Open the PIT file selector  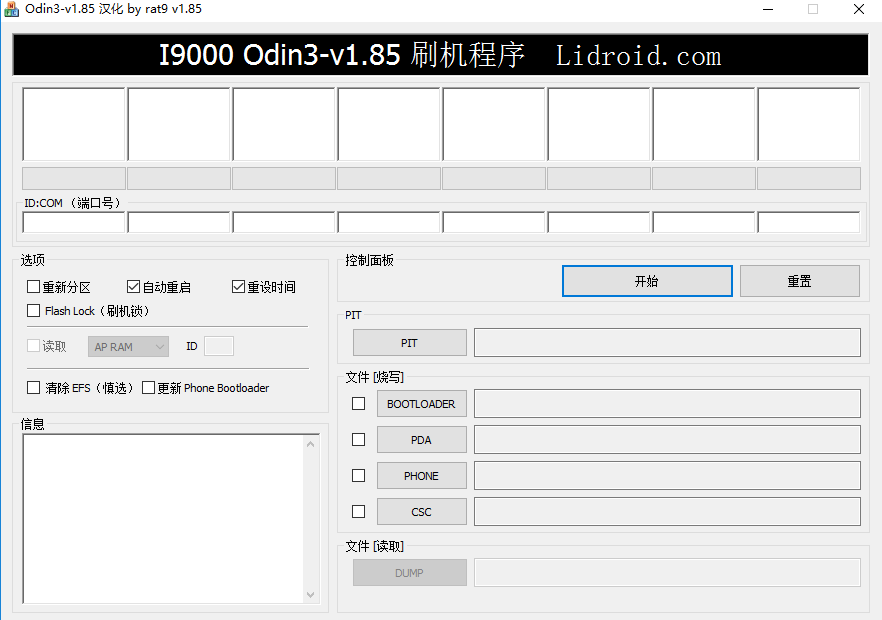tap(409, 342)
